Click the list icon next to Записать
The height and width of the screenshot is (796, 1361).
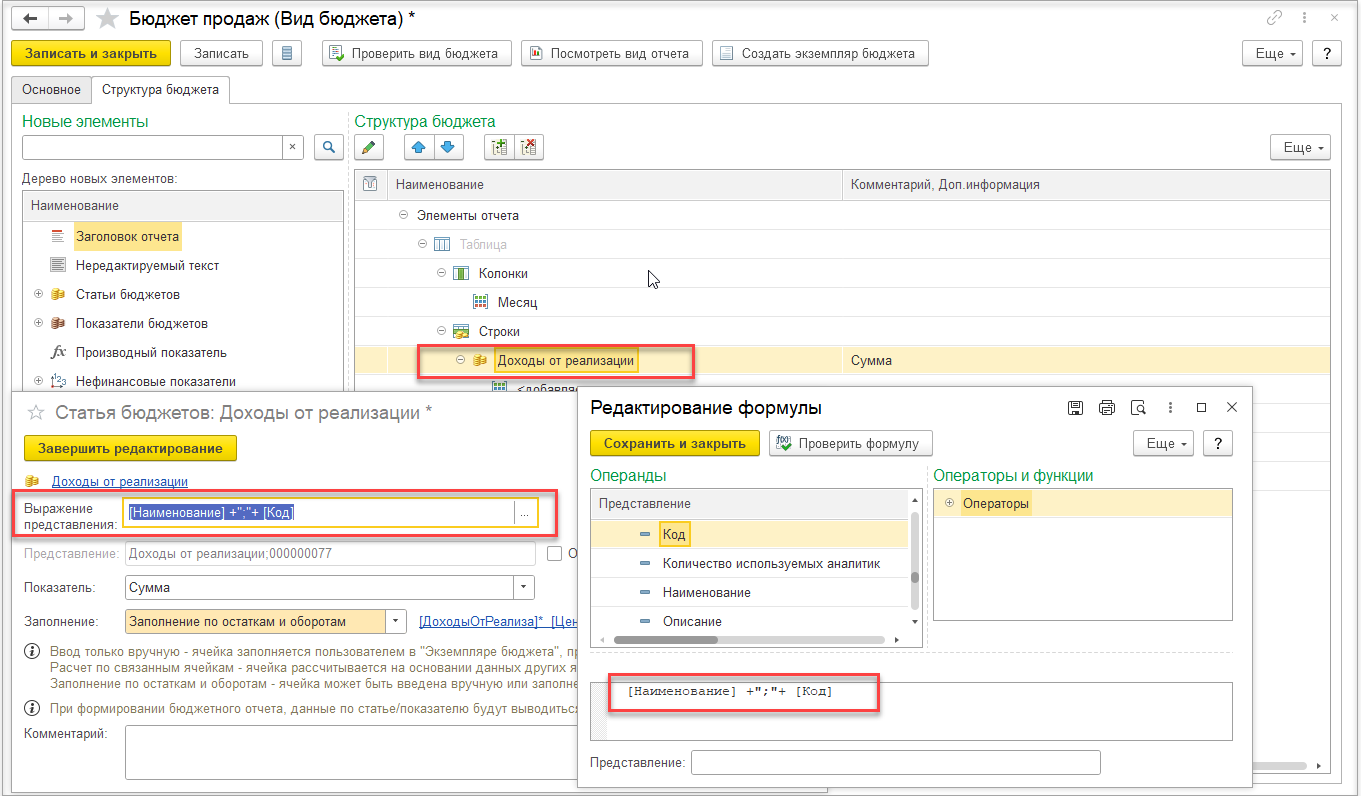(287, 53)
